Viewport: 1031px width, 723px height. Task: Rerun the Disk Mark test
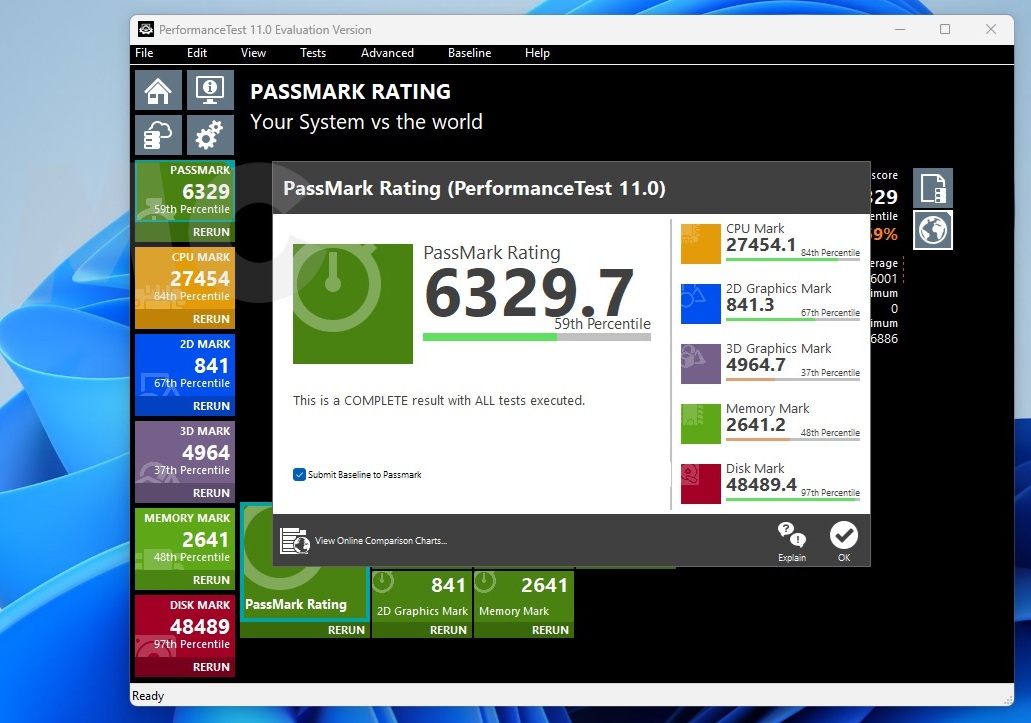point(211,667)
